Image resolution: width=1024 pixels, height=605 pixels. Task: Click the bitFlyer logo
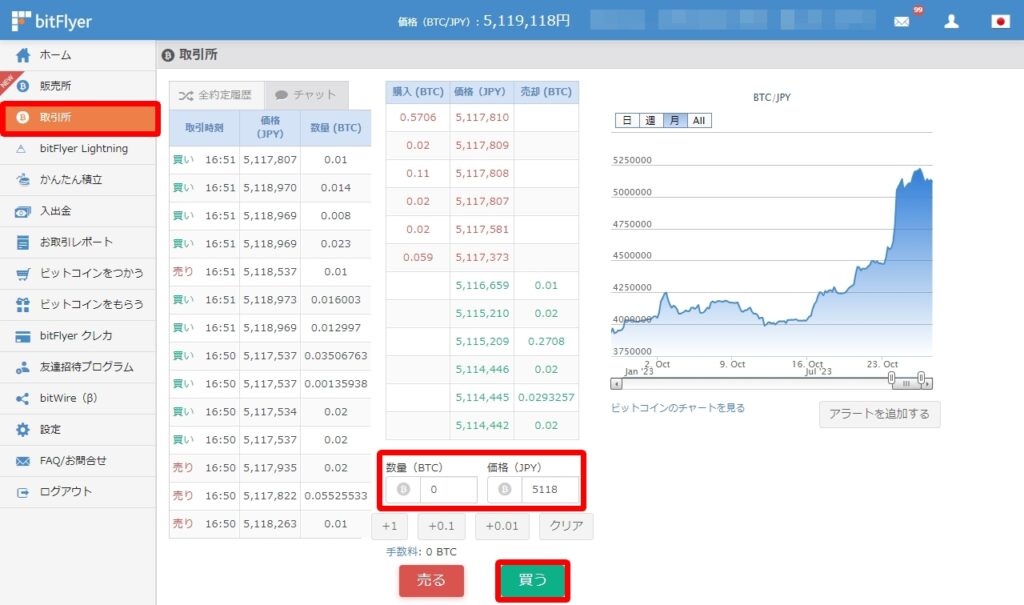[52, 21]
